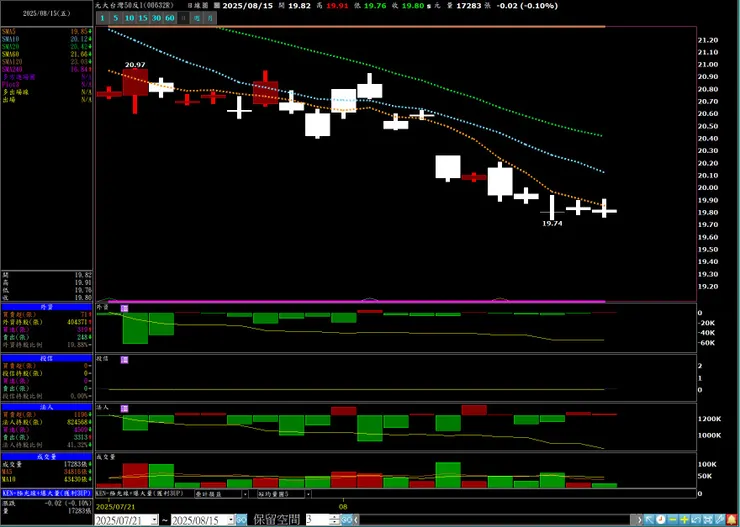Click the drawing pen icon in bottom toolbar
This screenshot has width=740, height=527.
pos(720,519)
